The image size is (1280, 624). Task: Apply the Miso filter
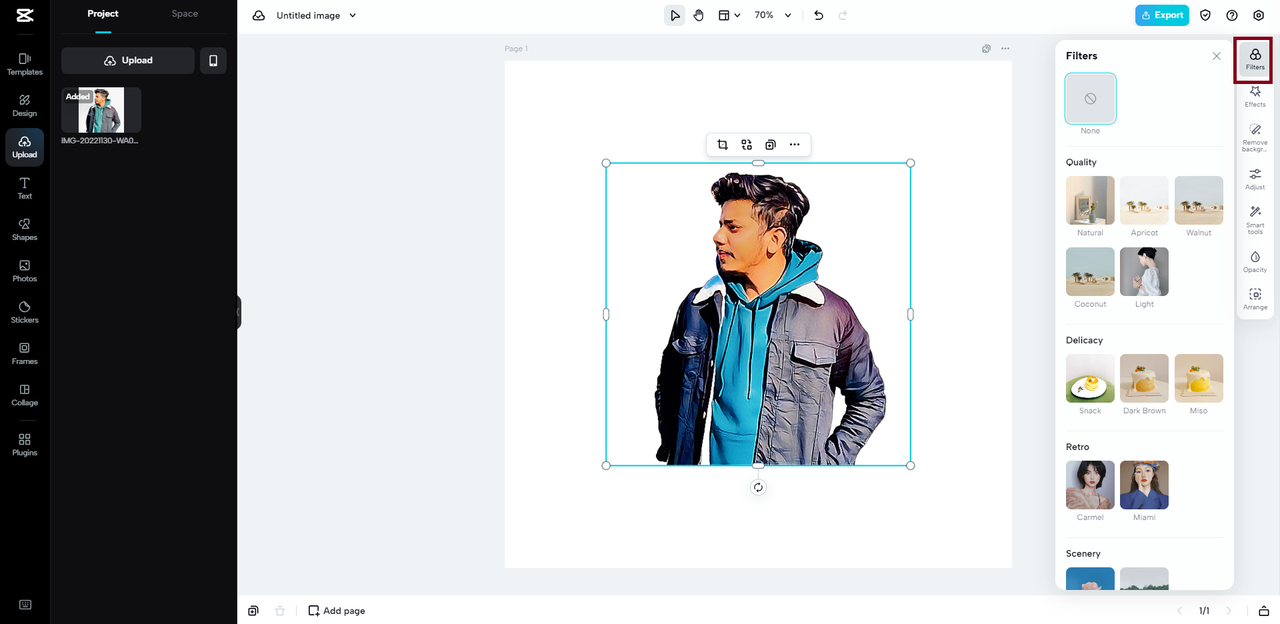[x=1198, y=378]
